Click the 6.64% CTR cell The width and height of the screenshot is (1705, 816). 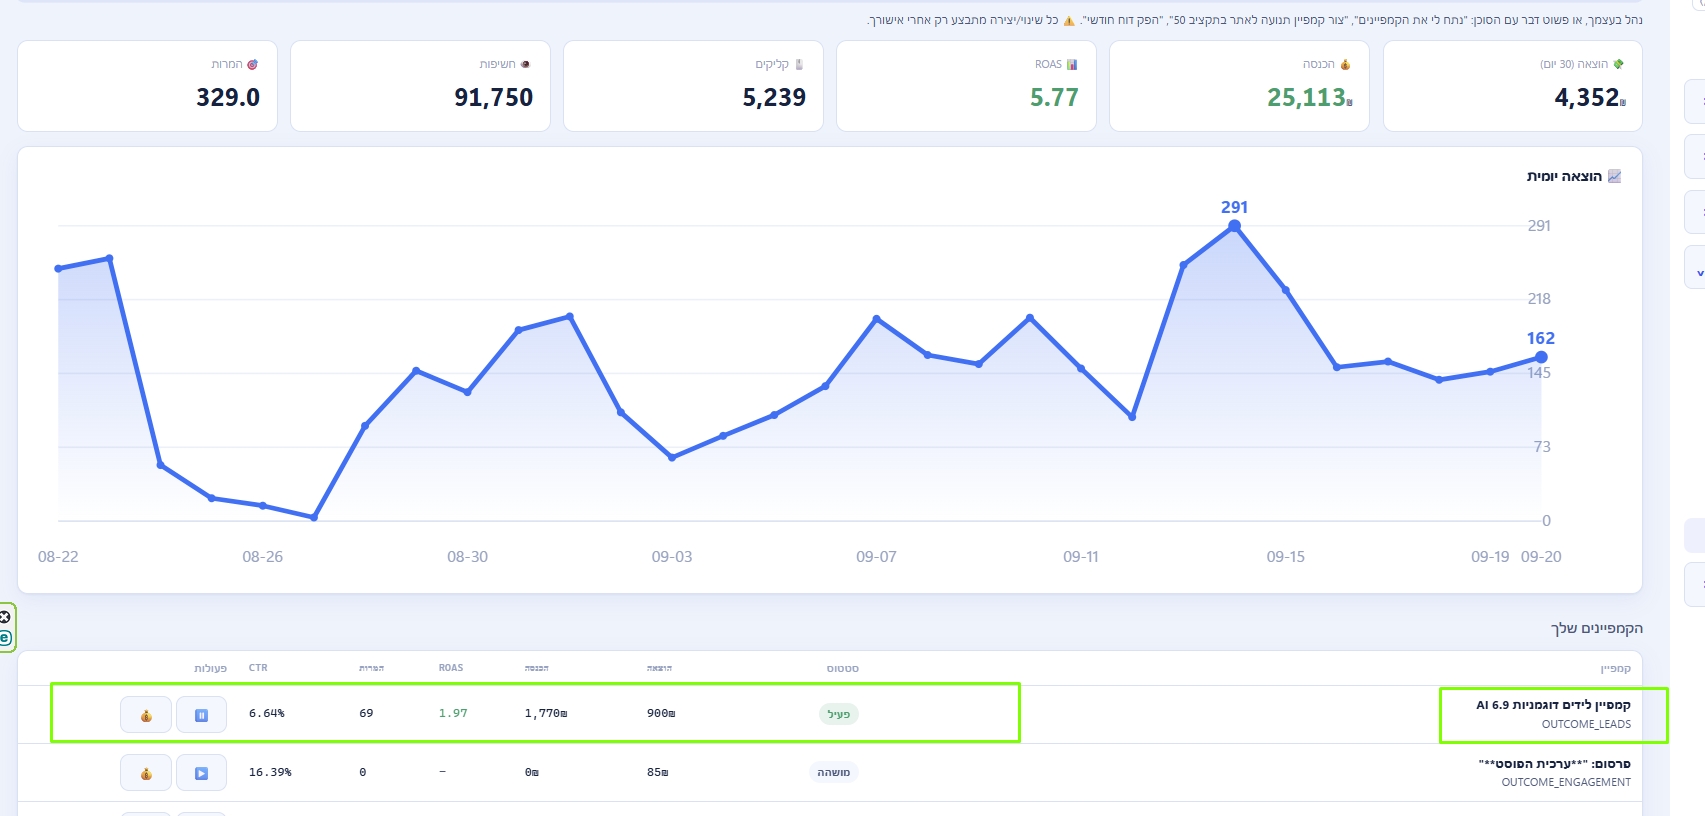267,714
